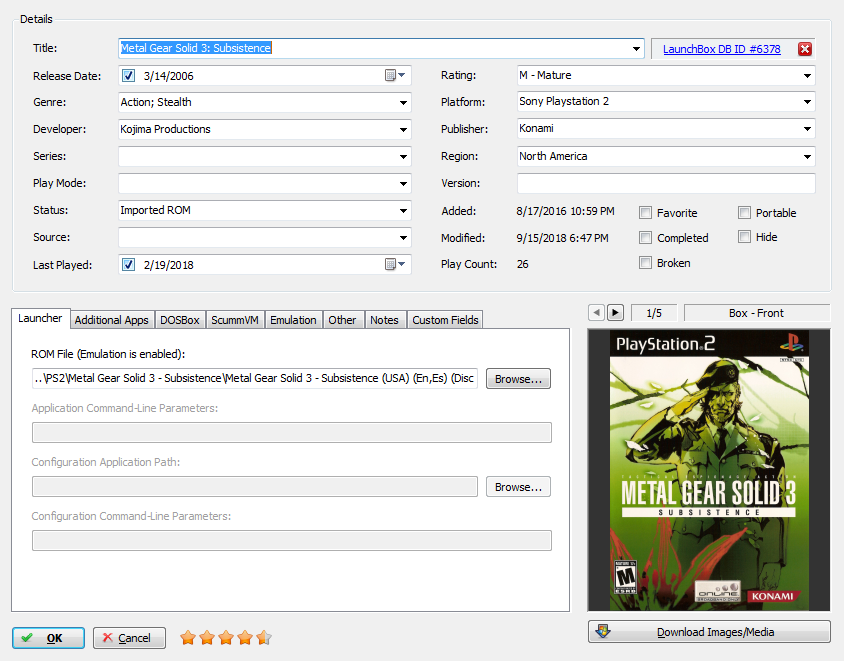
Task: Switch to Additional Apps tab
Action: click(x=111, y=320)
